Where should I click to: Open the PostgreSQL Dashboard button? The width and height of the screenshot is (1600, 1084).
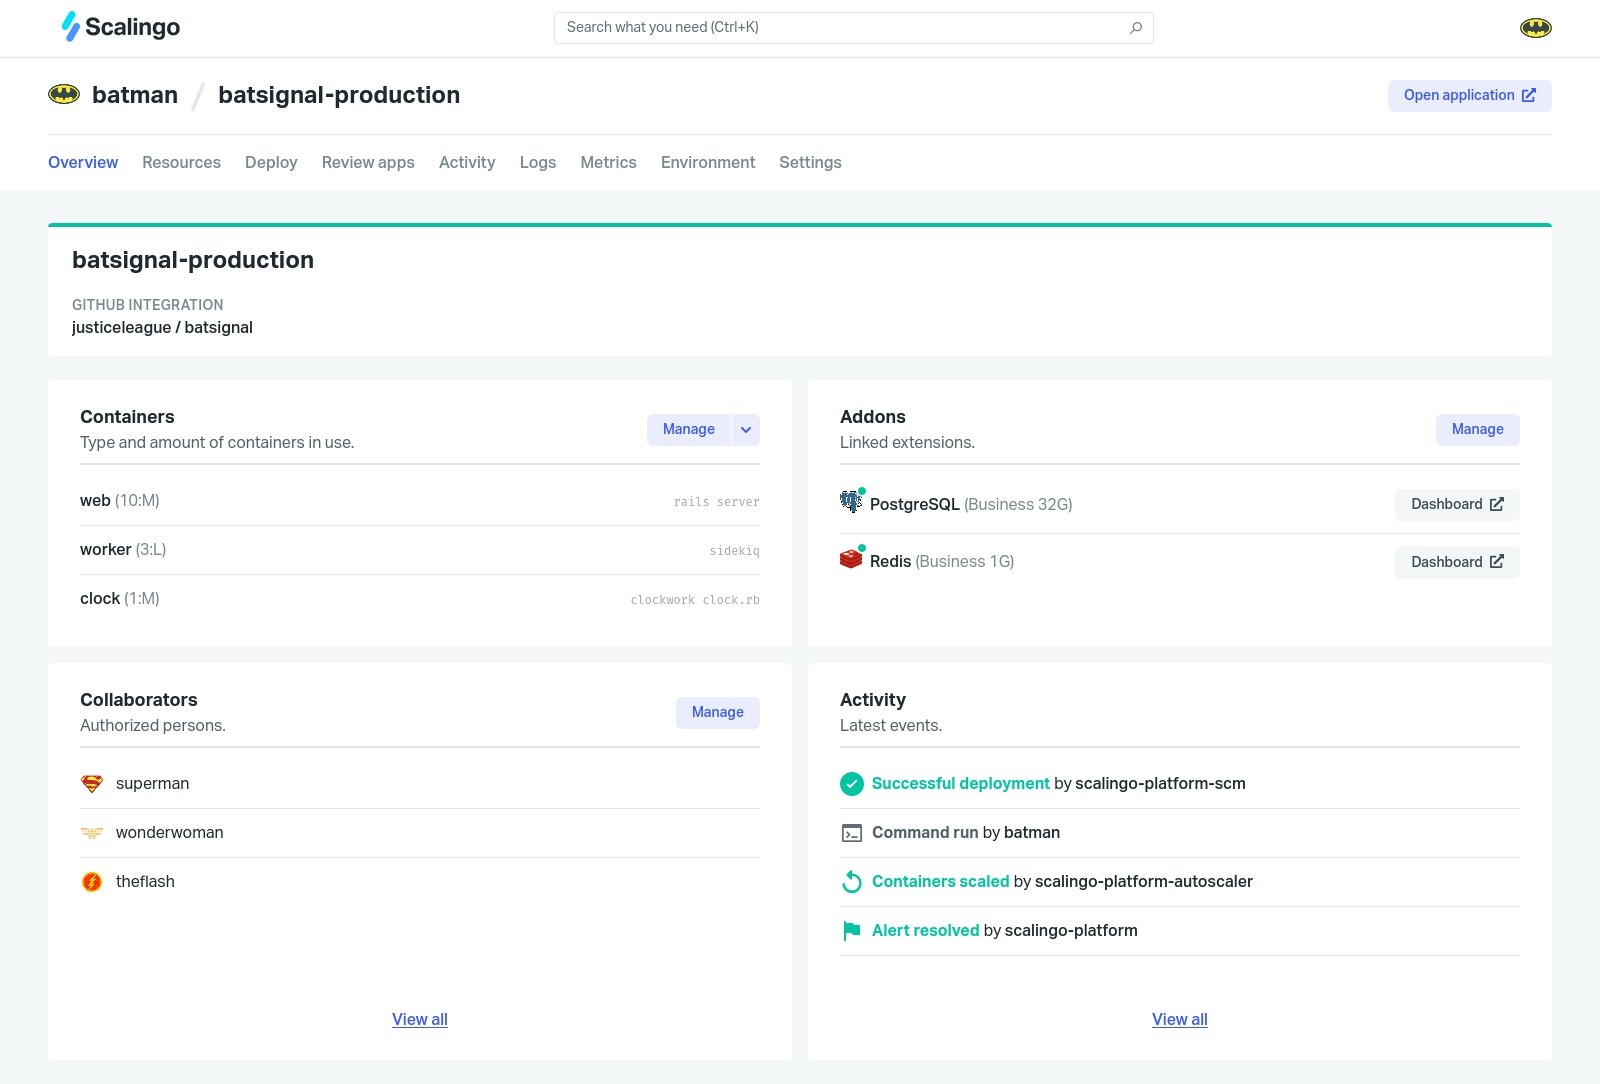1457,505
